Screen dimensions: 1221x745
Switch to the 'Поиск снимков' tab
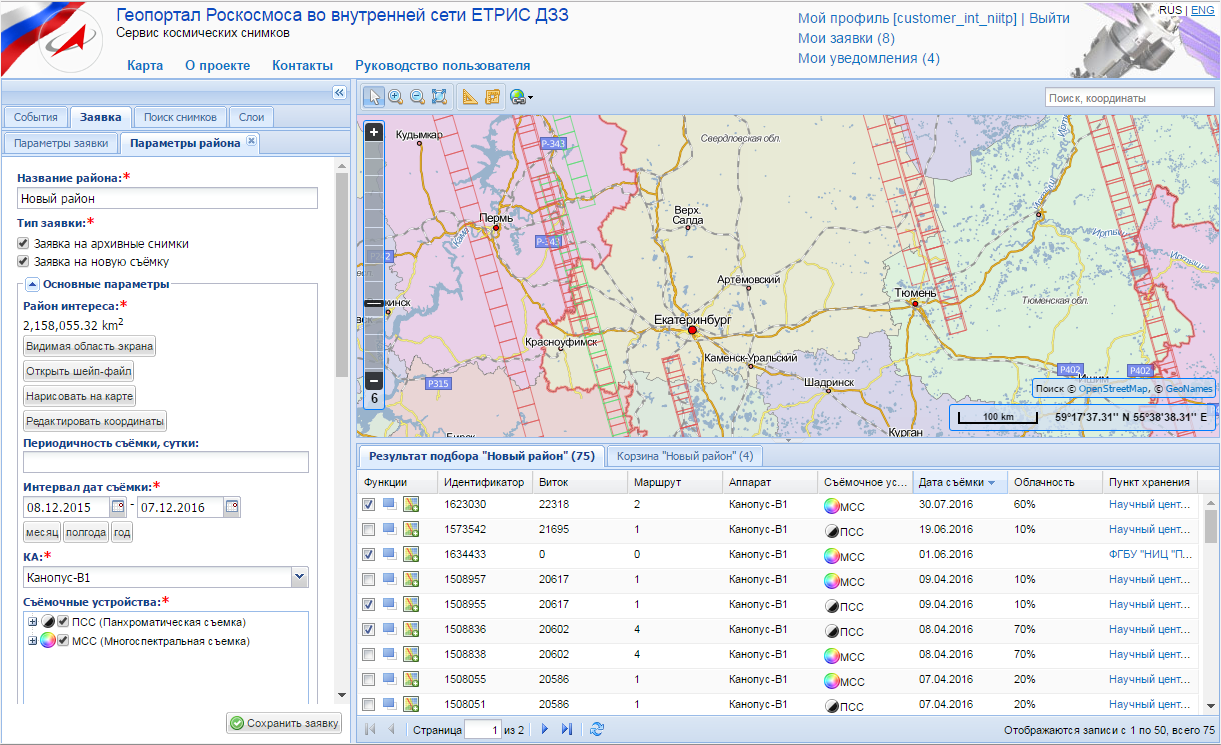[x=179, y=117]
